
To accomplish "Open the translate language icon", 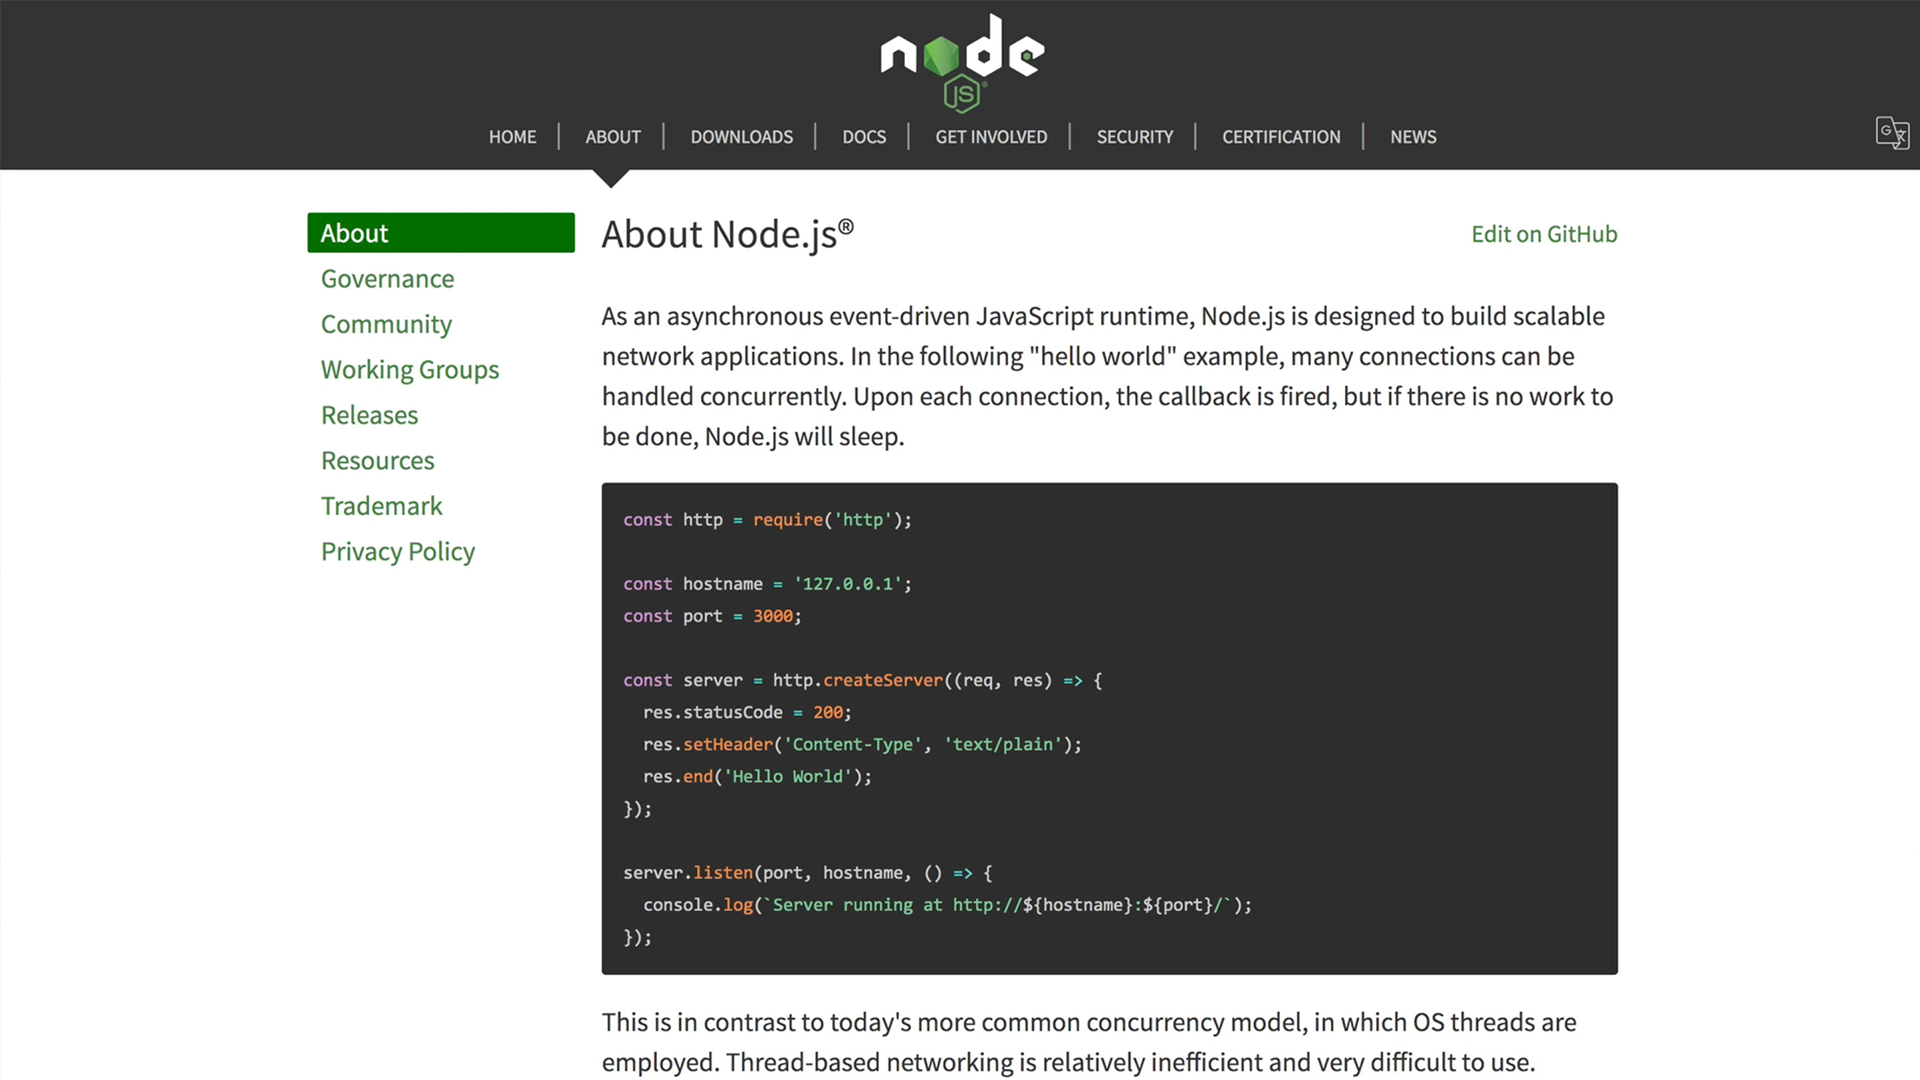I will click(1892, 133).
